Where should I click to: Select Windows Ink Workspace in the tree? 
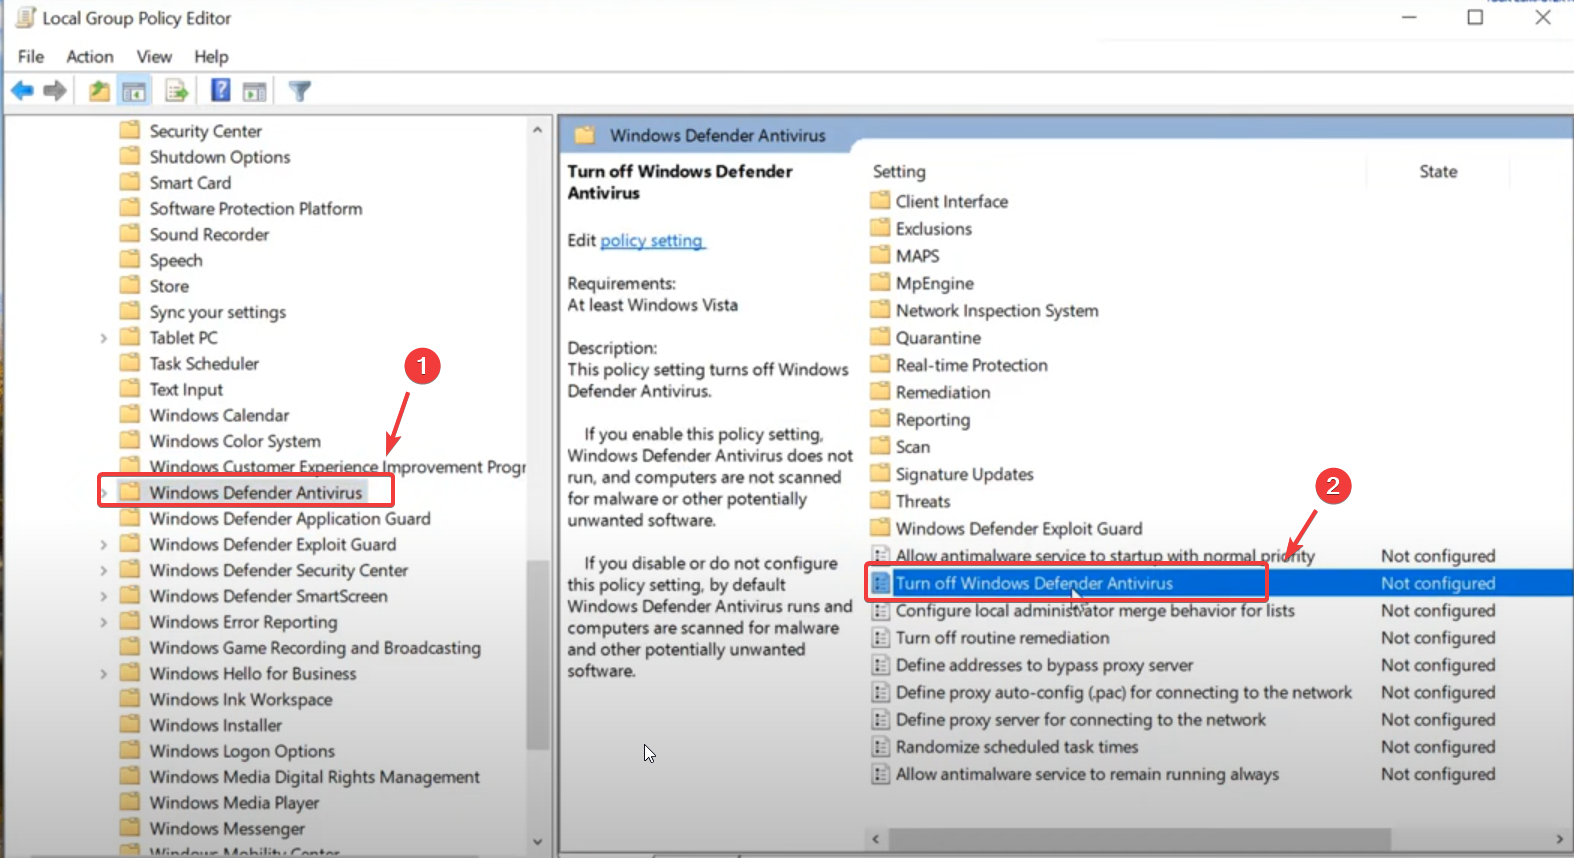tap(241, 699)
